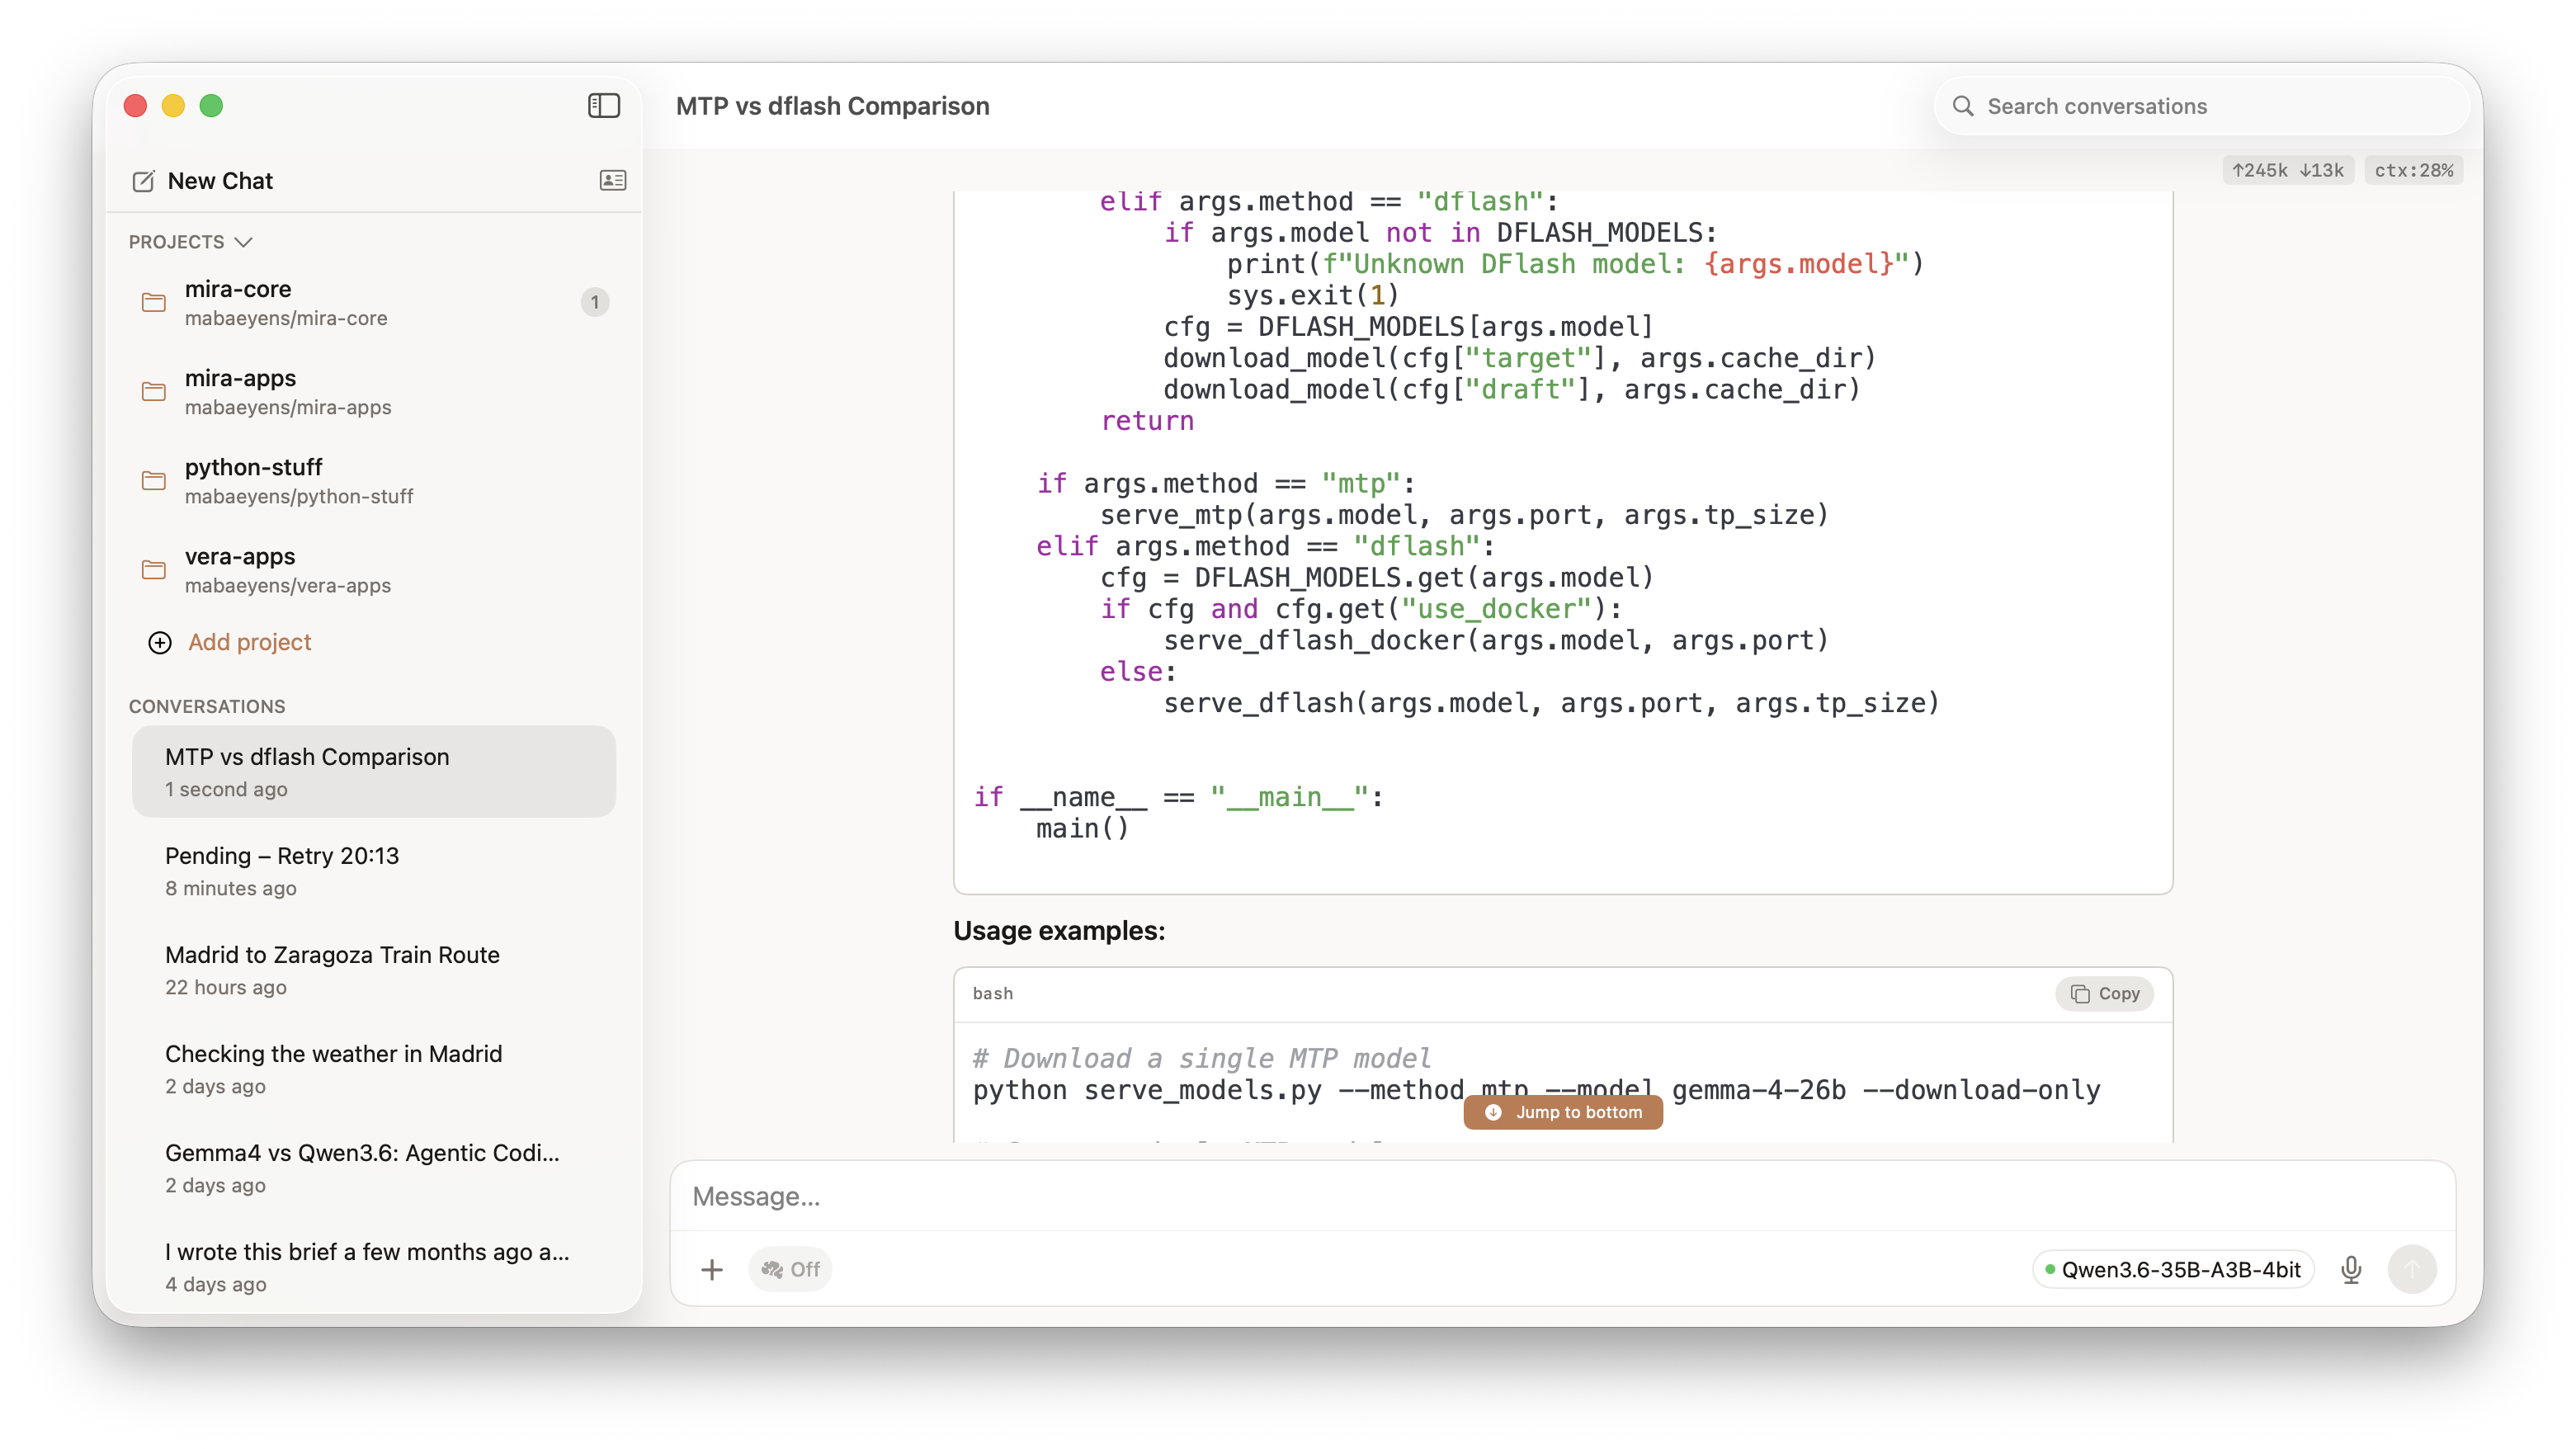Open the Qwen3.6-35B-A3B-4bit model selector

click(2172, 1269)
